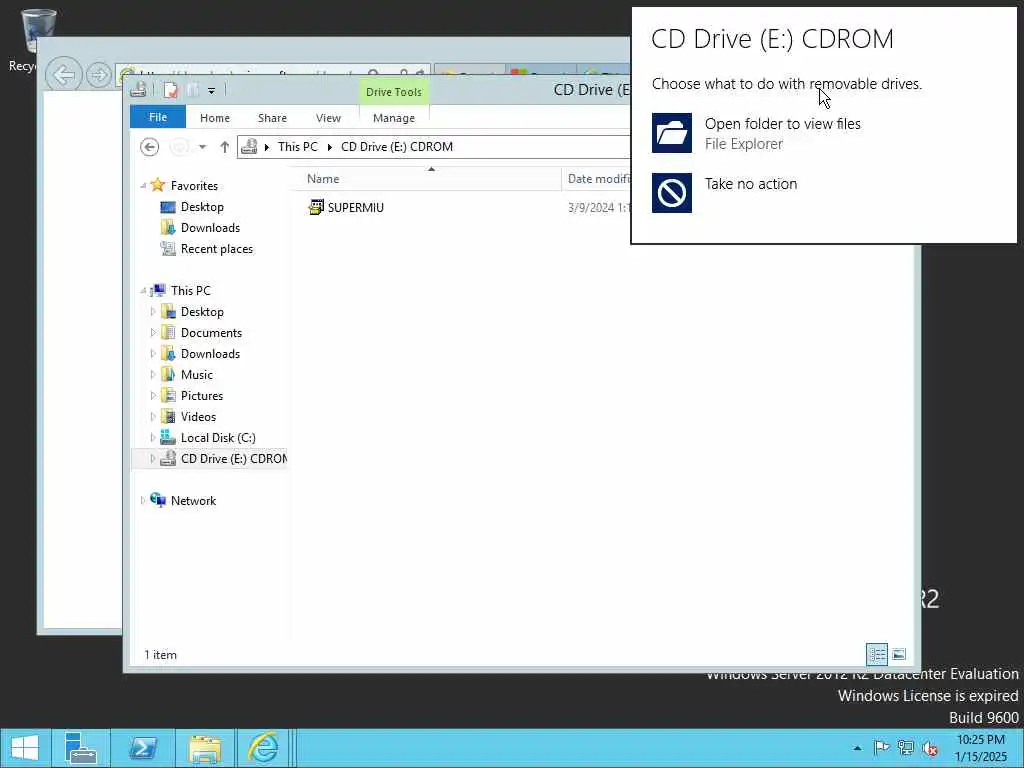Switch to the Share ribbon tab
Viewport: 1024px width, 768px height.
tap(272, 118)
